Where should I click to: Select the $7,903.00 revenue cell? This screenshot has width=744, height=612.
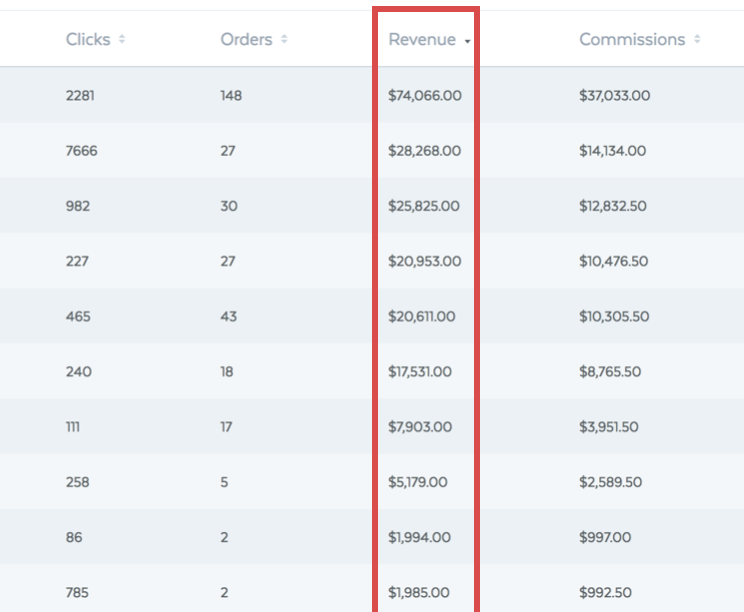tap(420, 427)
